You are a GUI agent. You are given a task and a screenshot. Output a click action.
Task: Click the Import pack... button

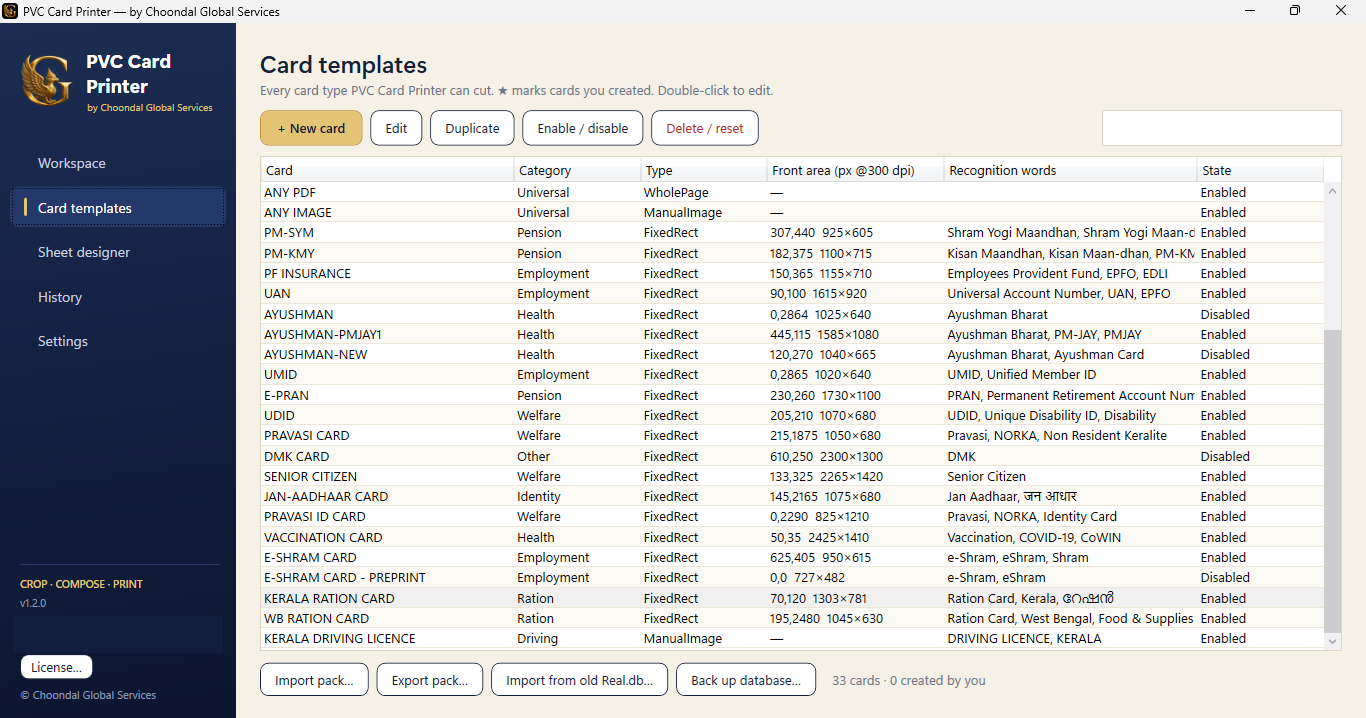314,680
